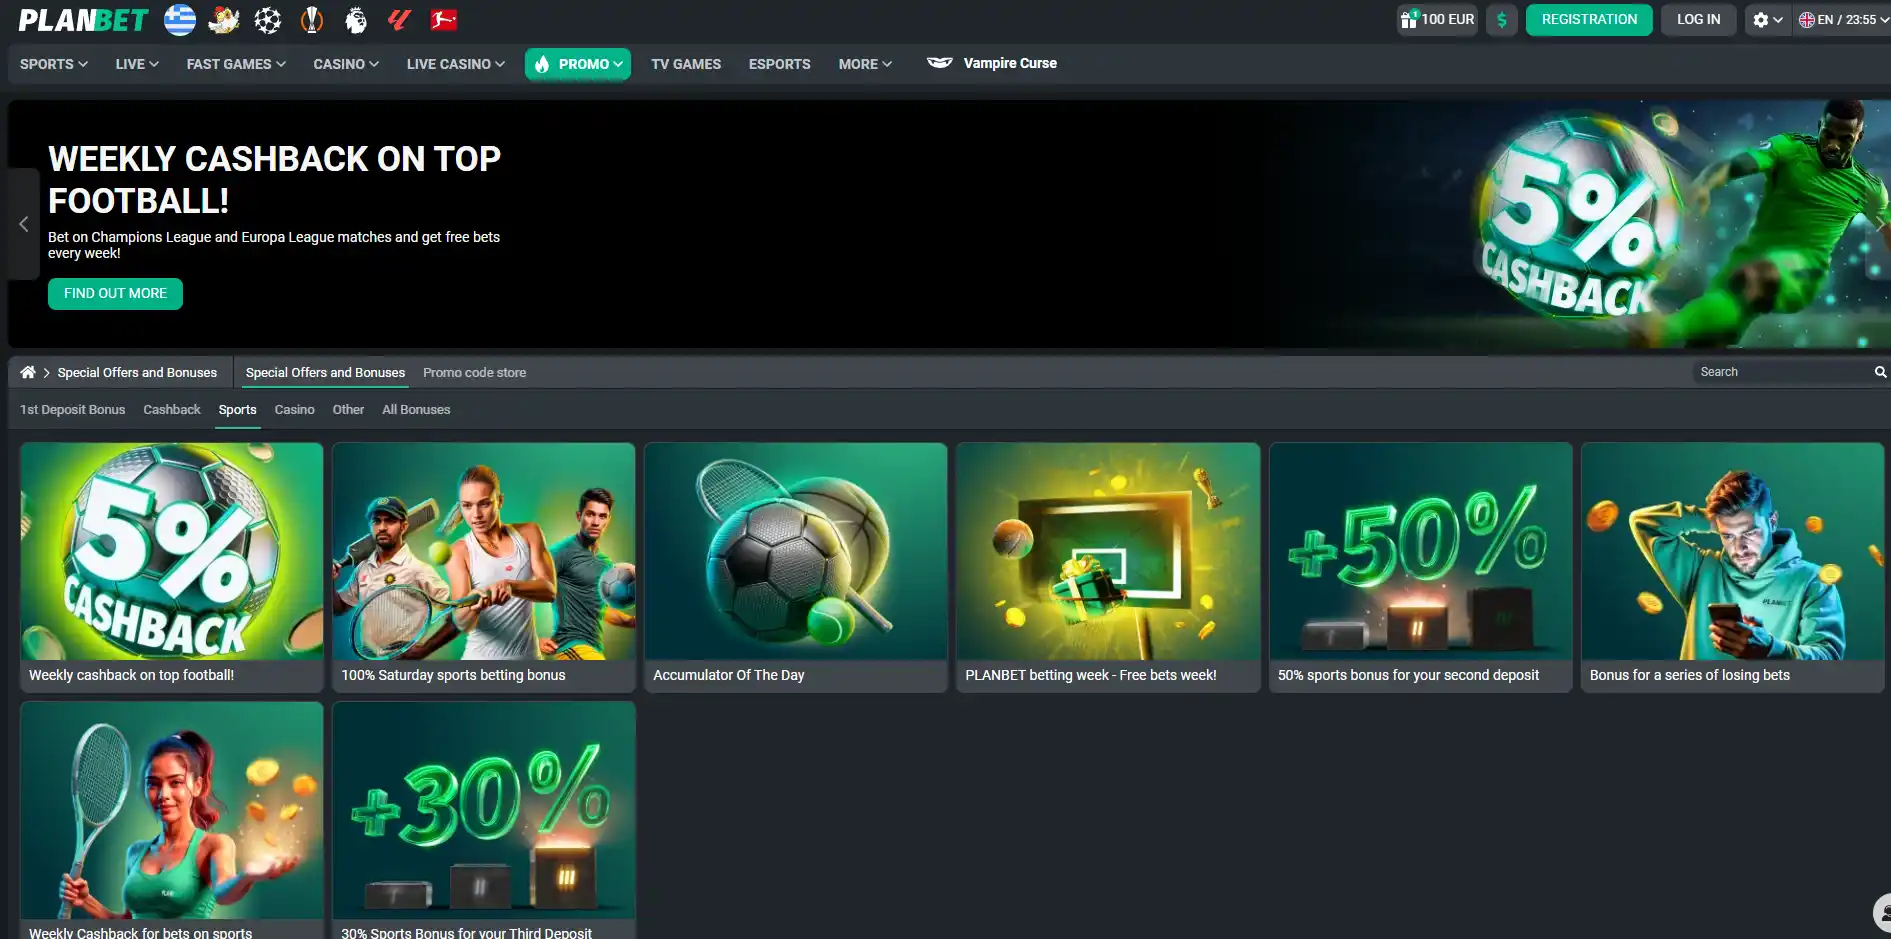Expand the Sports menu
This screenshot has height=939, width=1891.
54,64
